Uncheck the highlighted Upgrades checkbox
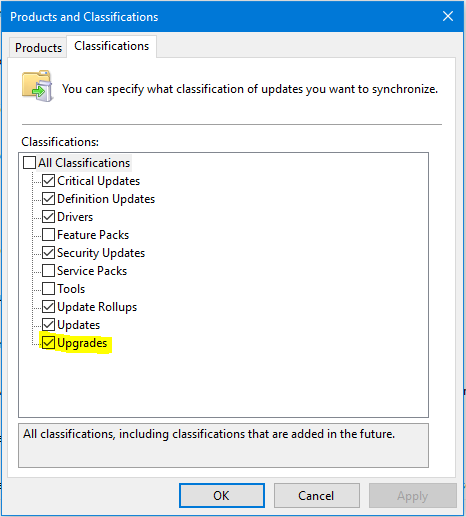This screenshot has height=517, width=466. pyautogui.click(x=49, y=343)
